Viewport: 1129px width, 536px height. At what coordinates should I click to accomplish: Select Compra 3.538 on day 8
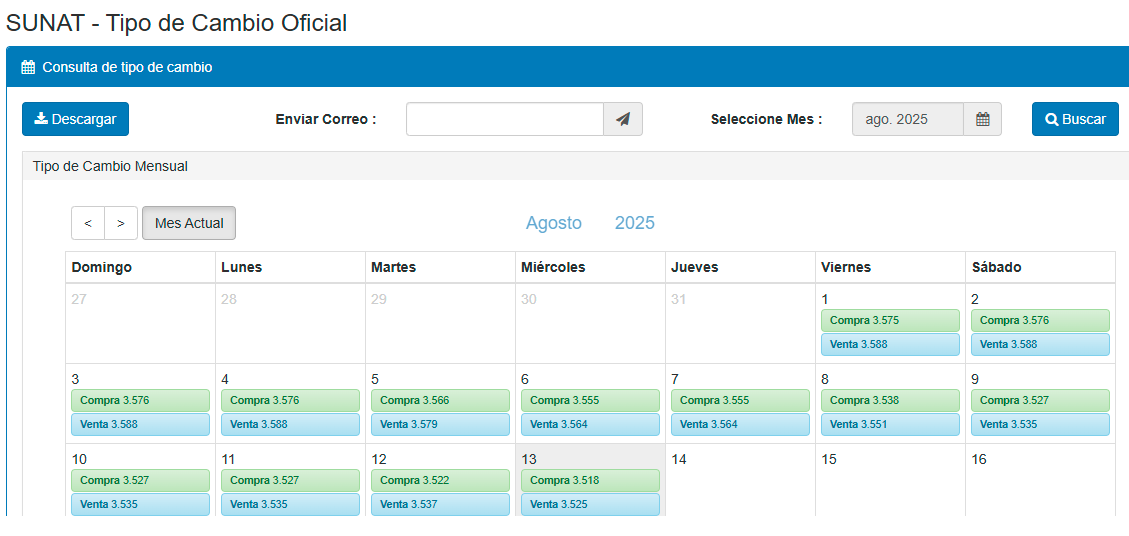pyautogui.click(x=891, y=401)
